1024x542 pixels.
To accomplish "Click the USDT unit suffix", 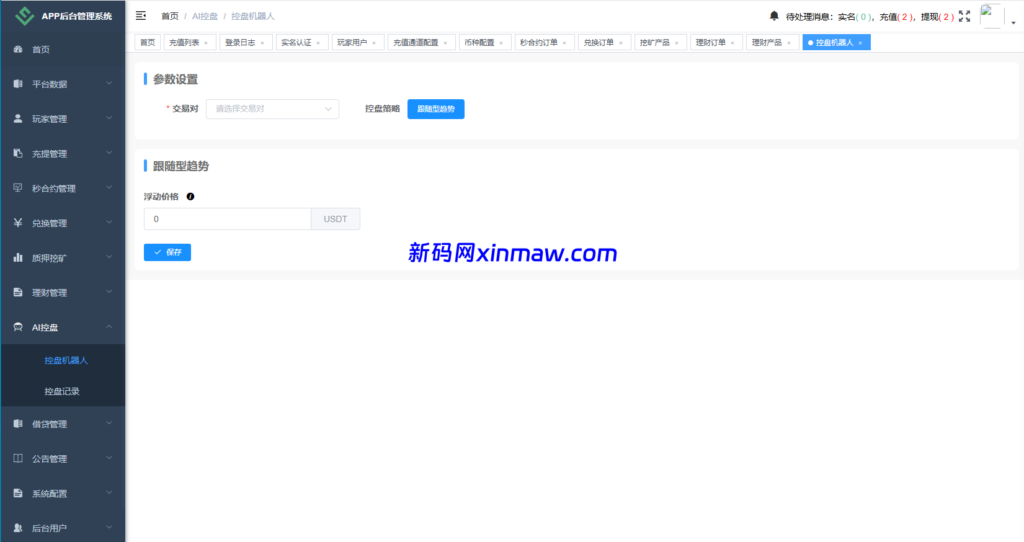I will click(336, 219).
